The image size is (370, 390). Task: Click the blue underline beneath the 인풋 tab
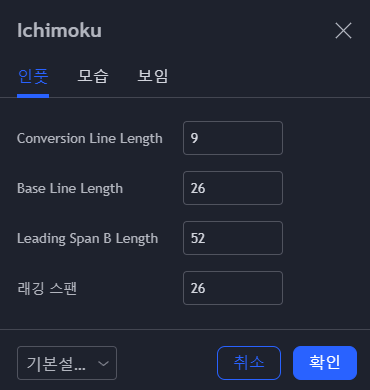click(x=33, y=96)
